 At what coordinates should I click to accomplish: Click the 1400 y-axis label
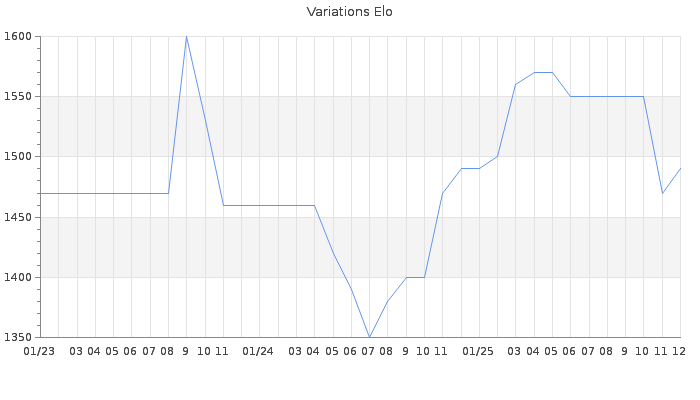click(18, 277)
